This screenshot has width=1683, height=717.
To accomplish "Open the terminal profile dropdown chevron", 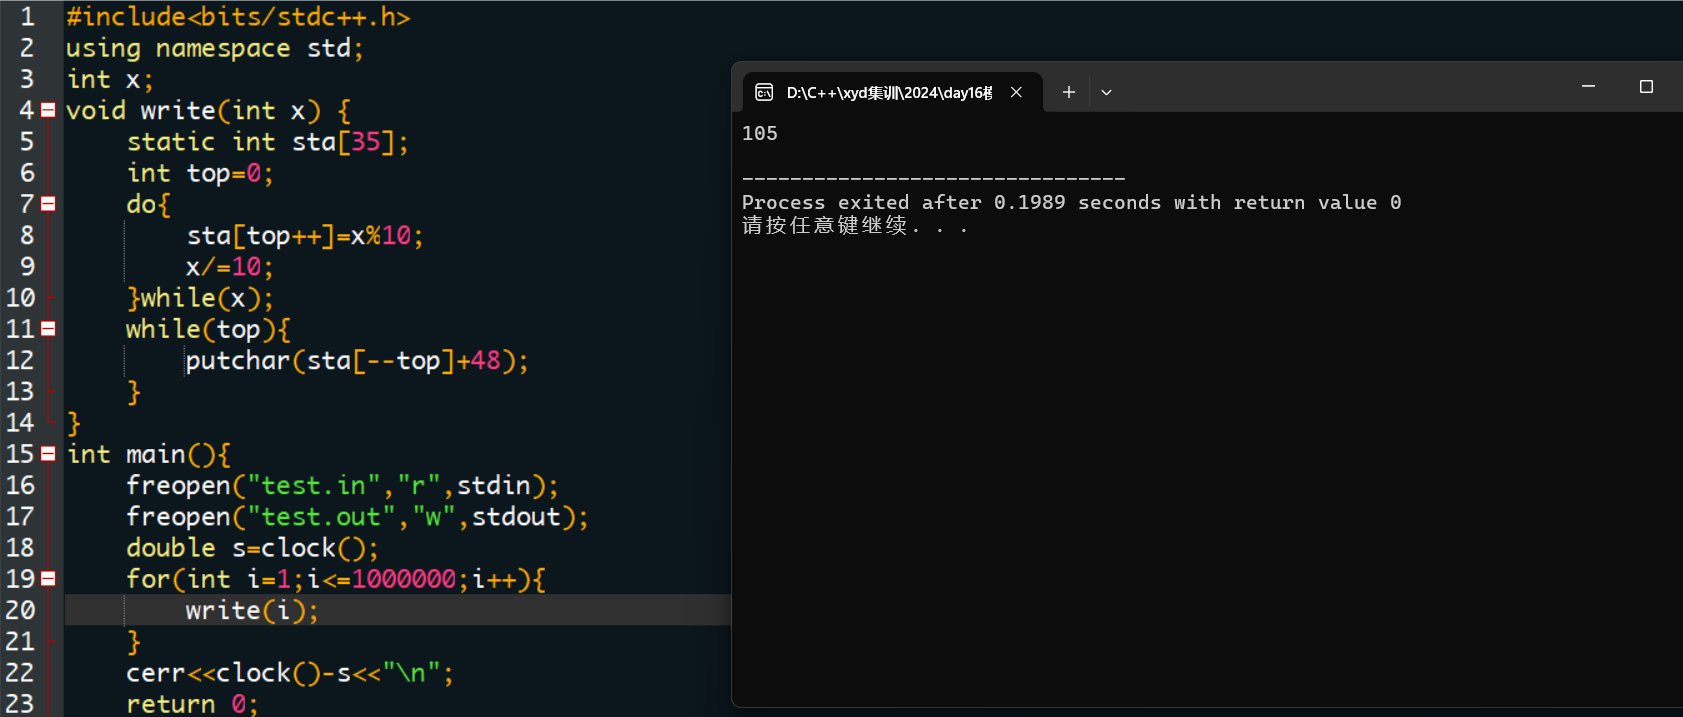I will coord(1106,92).
